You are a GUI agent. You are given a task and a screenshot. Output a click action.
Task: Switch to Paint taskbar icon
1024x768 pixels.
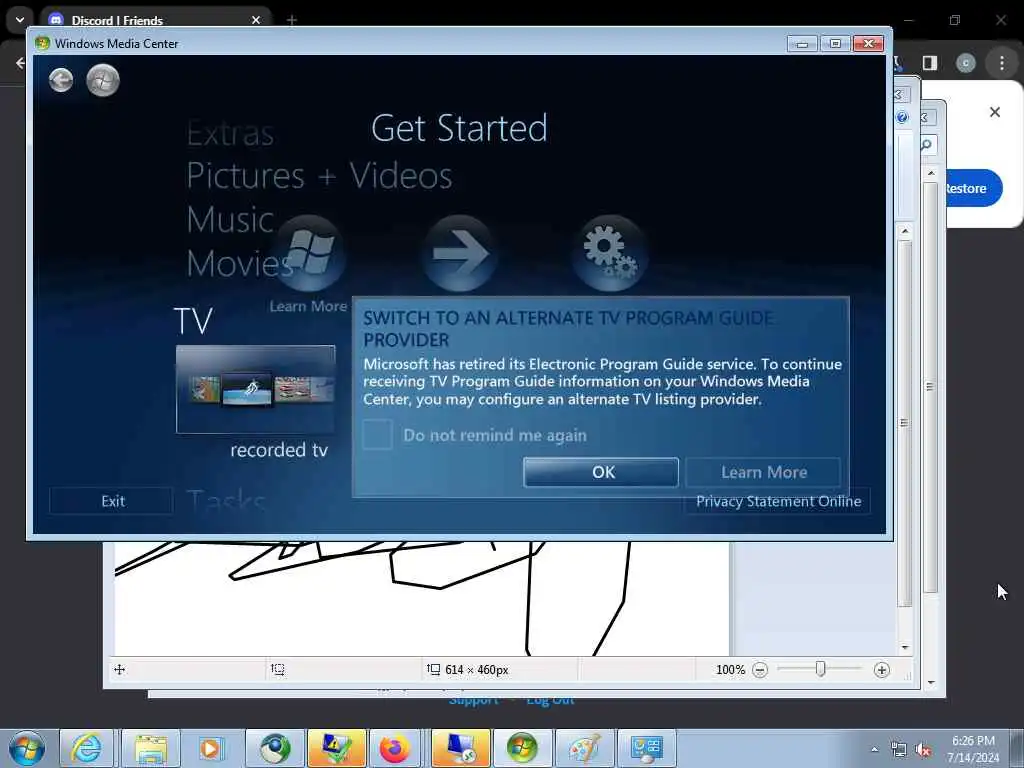point(584,748)
